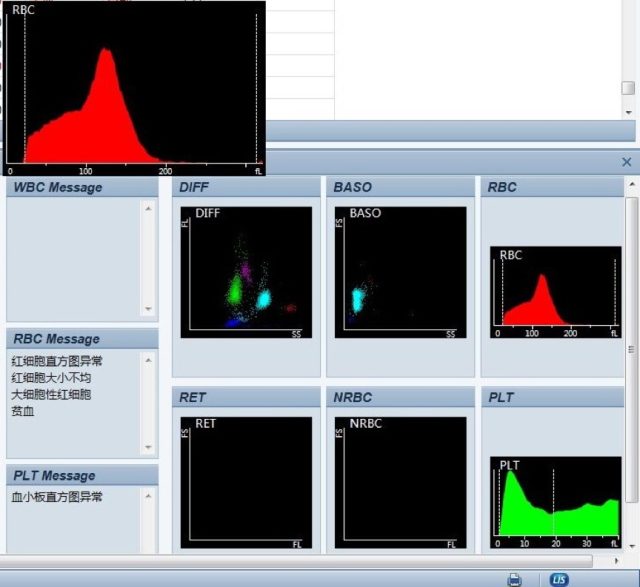
Task: Click the top-right list scrollbar thumb
Action: (628, 88)
